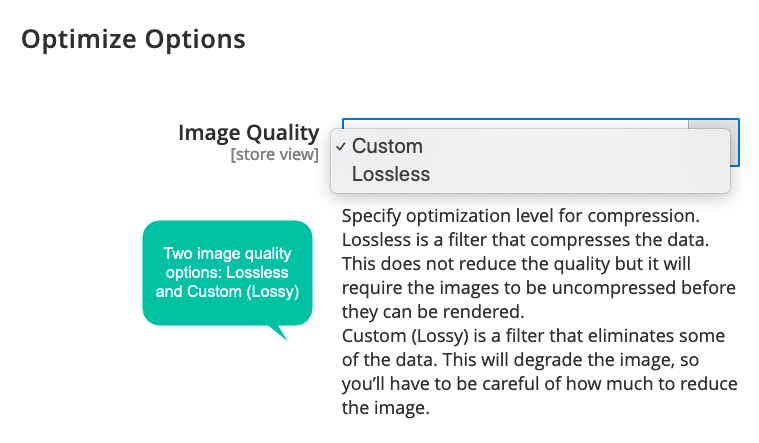Click 'Custom (Lossy) is a filter' sentence
The width and height of the screenshot is (759, 443).
coord(533,336)
